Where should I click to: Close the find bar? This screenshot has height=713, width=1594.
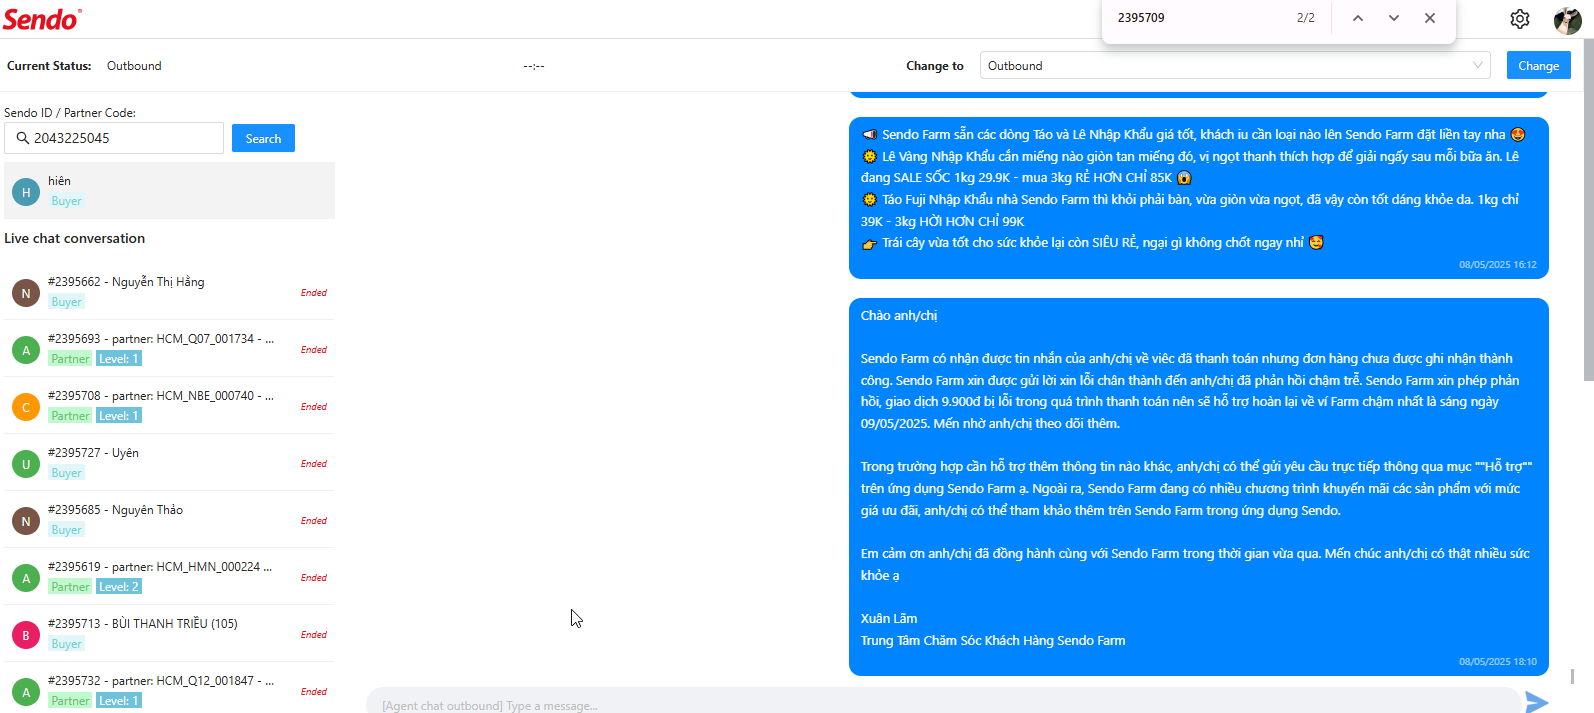point(1430,18)
